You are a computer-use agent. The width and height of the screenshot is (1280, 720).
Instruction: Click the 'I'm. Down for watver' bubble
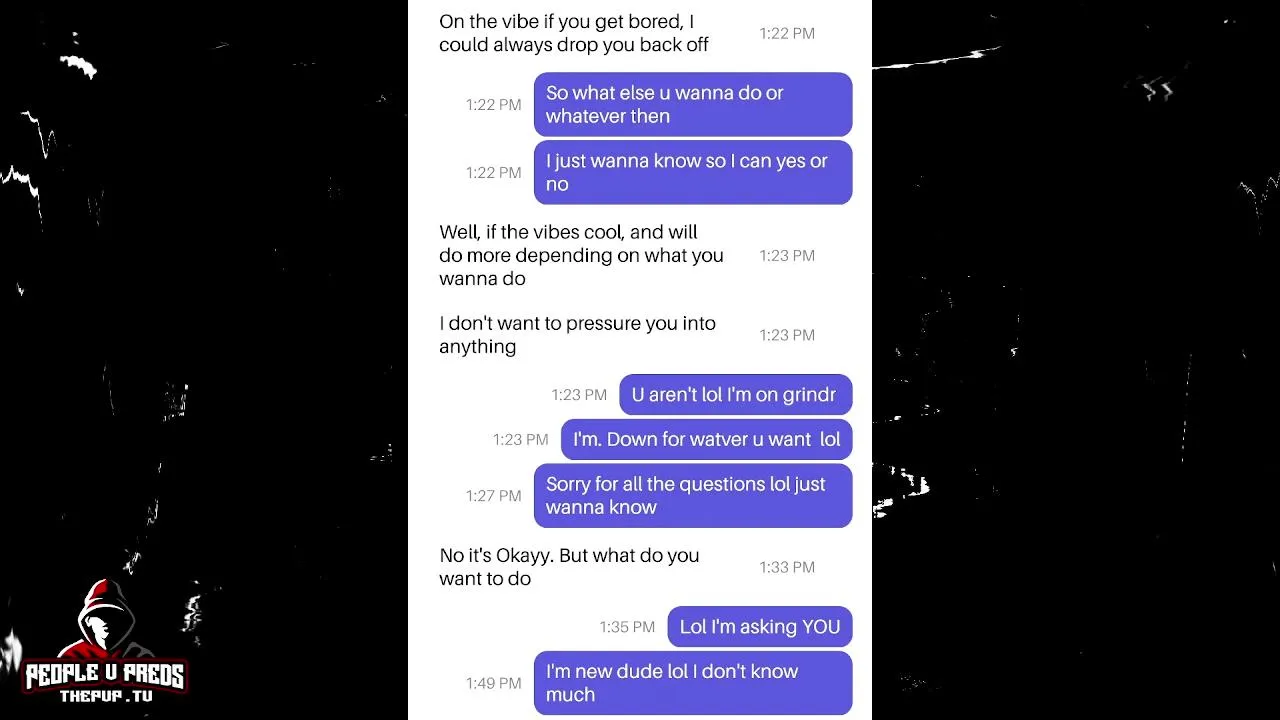[x=706, y=439]
